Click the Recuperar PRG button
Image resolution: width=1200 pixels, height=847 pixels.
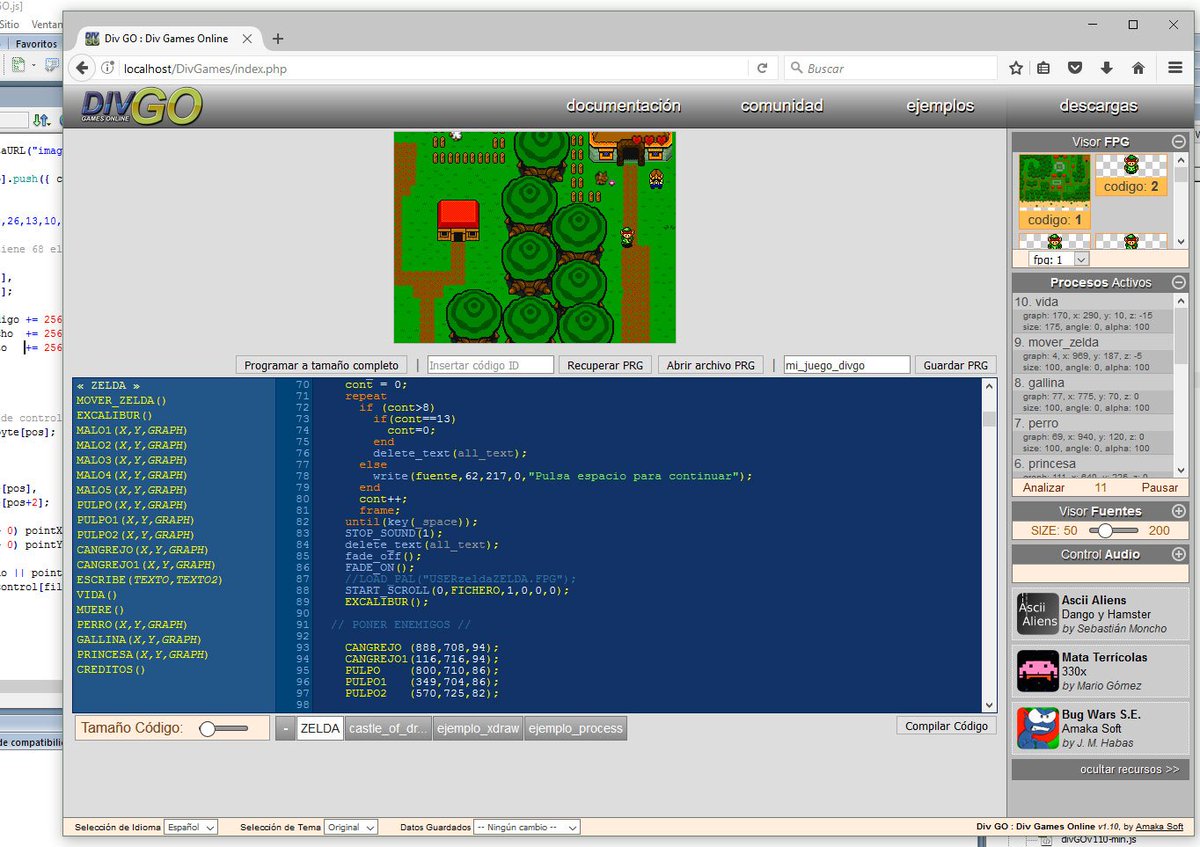point(604,365)
